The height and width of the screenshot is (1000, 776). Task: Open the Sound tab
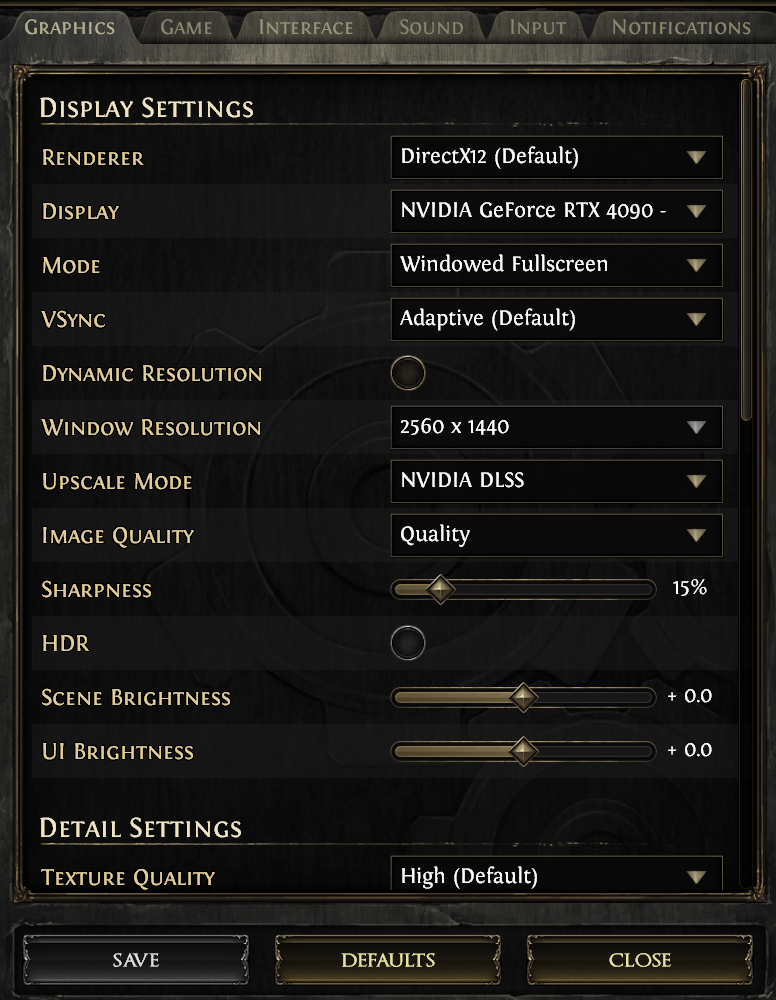pyautogui.click(x=431, y=27)
